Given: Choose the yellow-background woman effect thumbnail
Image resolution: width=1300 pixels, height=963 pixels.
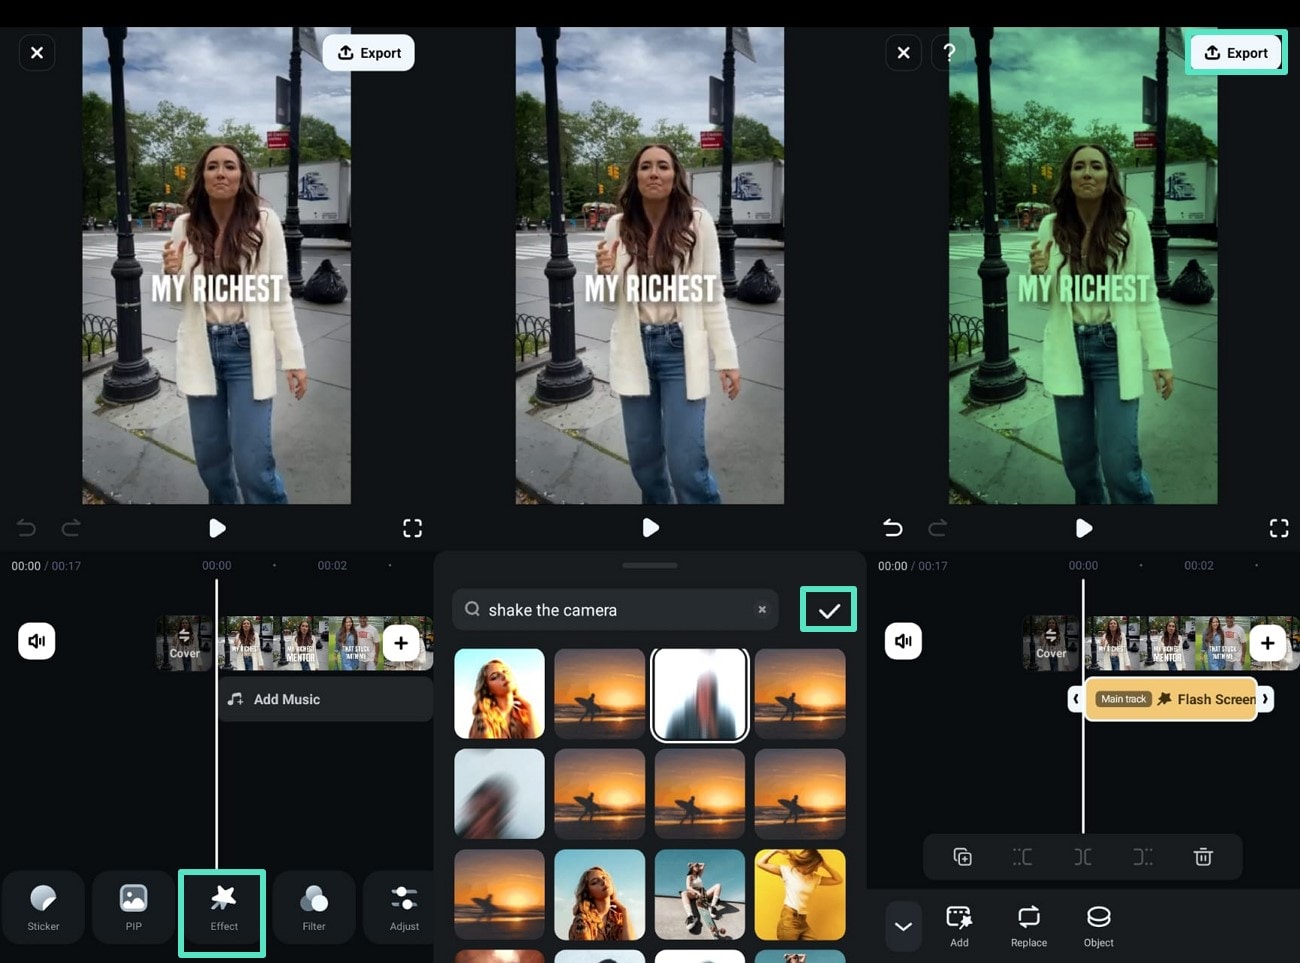Looking at the screenshot, I should click(x=800, y=895).
